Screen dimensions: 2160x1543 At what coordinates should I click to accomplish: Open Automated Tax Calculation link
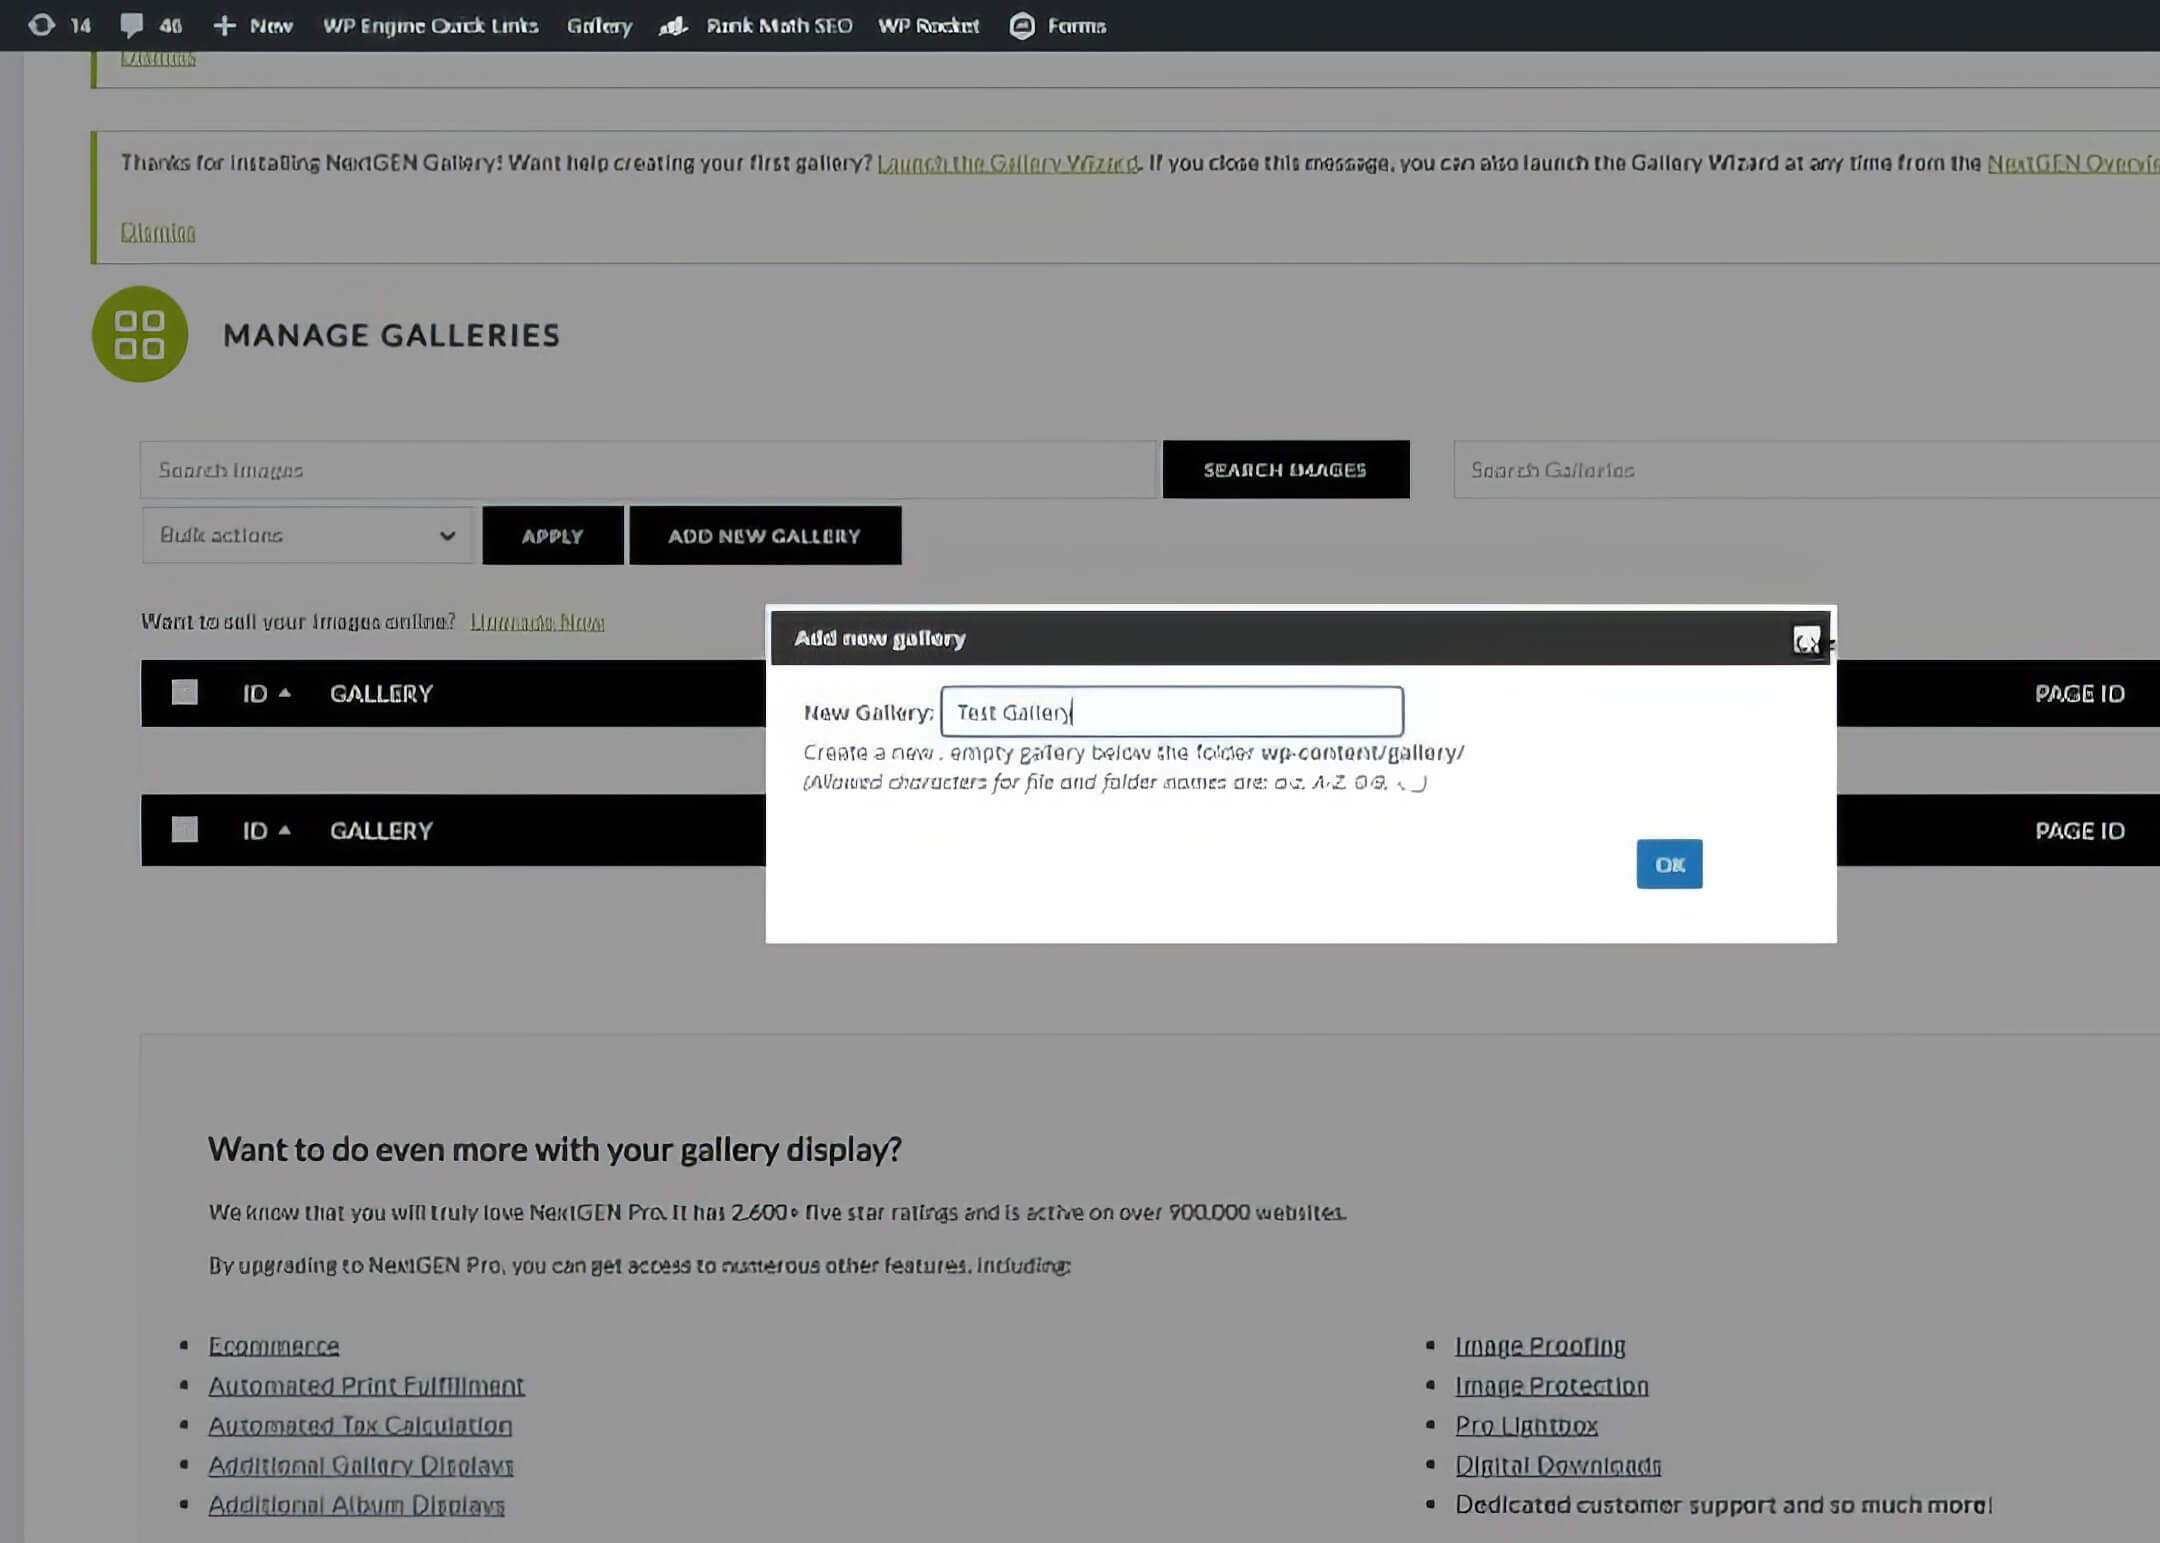pyautogui.click(x=360, y=1426)
